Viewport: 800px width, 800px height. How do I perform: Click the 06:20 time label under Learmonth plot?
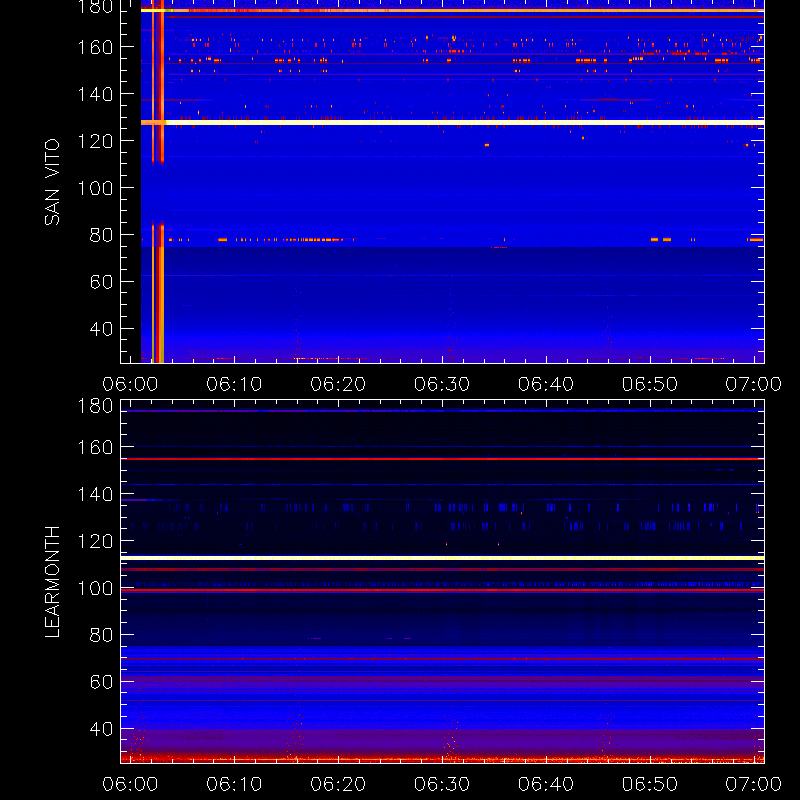[x=338, y=784]
